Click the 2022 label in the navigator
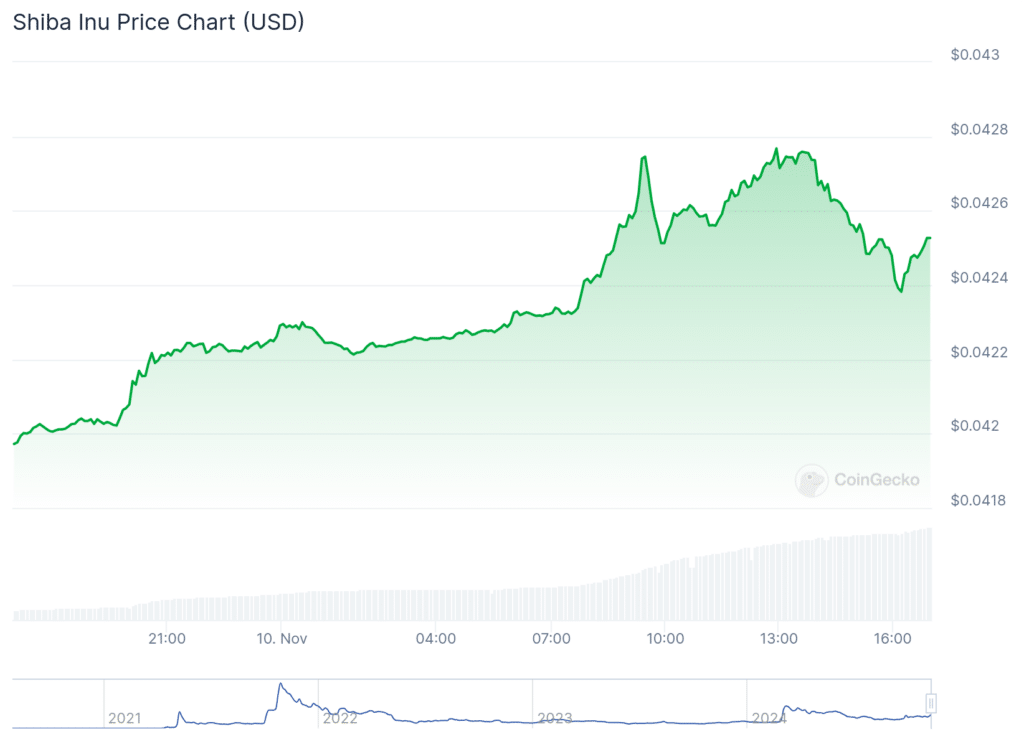Image resolution: width=1024 pixels, height=747 pixels. pos(340,717)
